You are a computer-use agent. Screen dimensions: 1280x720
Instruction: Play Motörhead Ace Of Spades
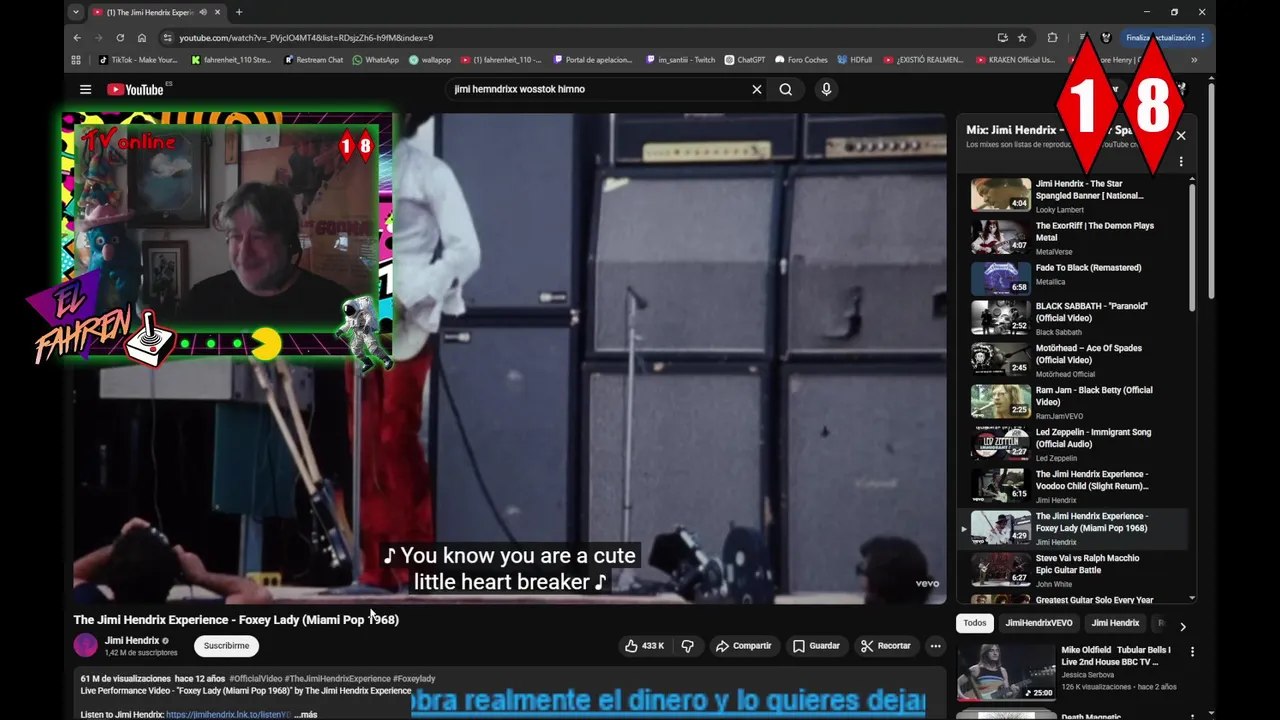click(1078, 360)
